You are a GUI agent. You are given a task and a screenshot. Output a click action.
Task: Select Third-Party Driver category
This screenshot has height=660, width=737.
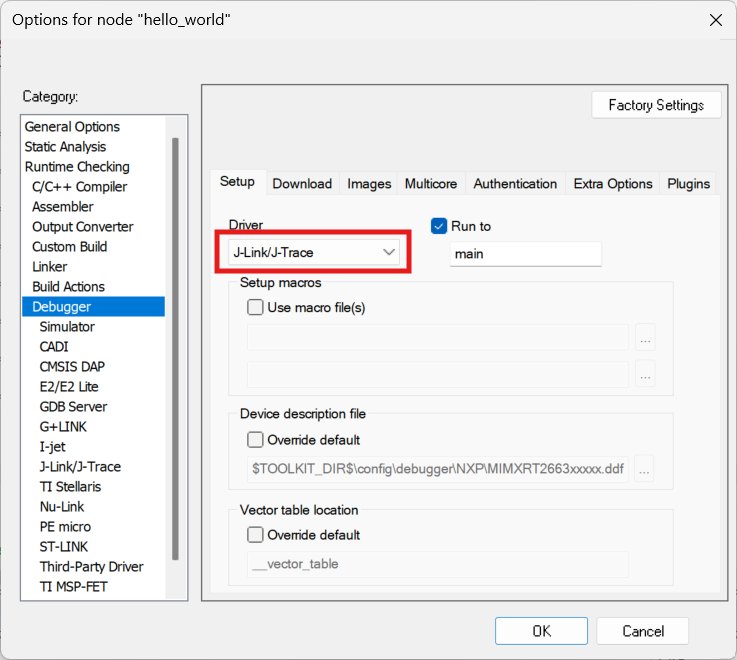[x=92, y=566]
